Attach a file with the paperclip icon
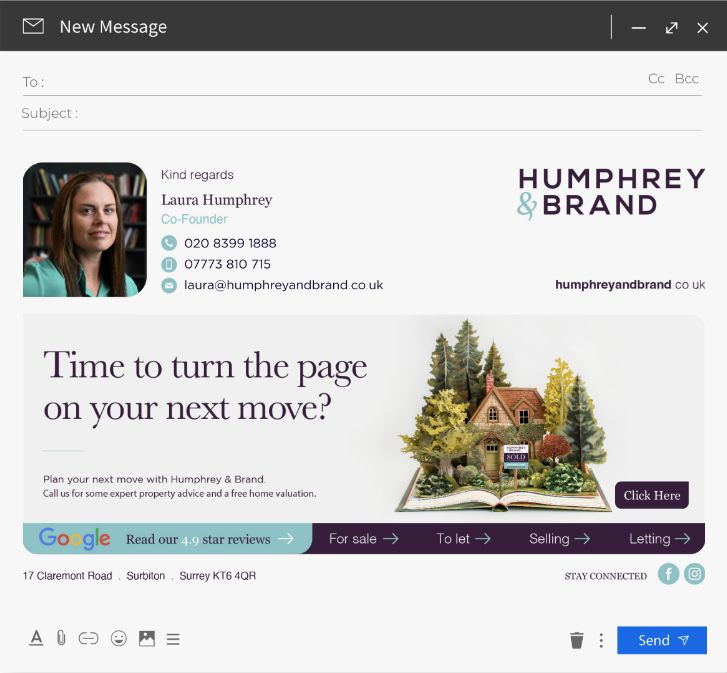Screen dimensions: 727x673 tap(61, 638)
